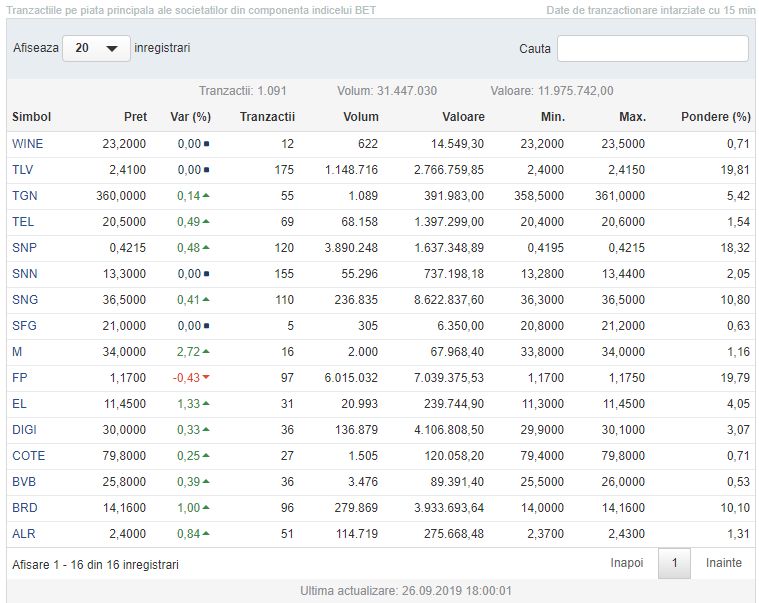
Task: Sort by the Volum column header
Action: tap(360, 117)
